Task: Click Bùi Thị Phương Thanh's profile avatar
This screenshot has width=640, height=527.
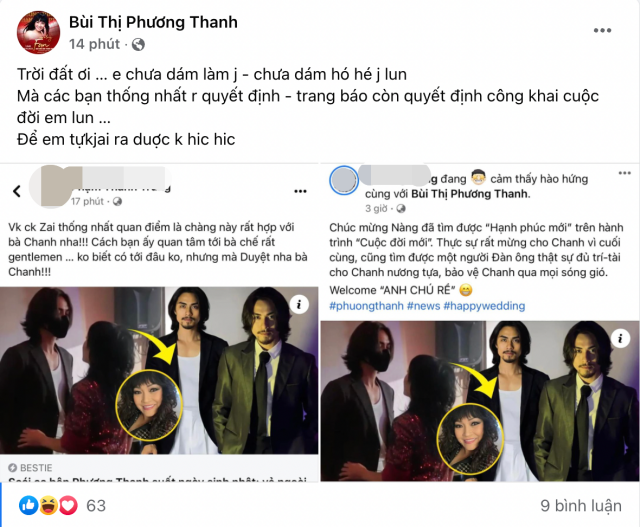Action: click(38, 32)
